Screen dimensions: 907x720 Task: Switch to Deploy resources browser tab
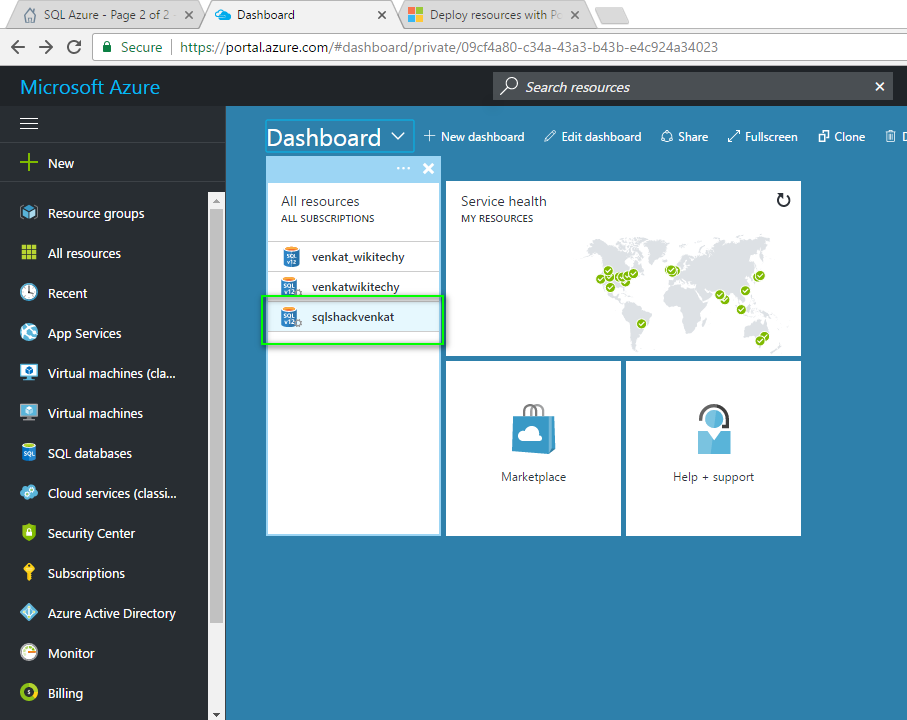coord(488,15)
